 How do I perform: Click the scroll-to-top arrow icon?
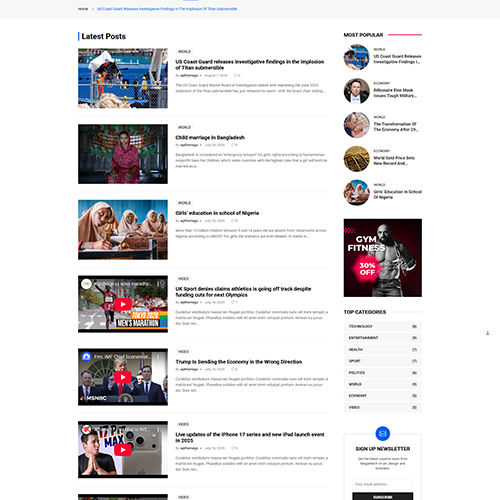487,333
